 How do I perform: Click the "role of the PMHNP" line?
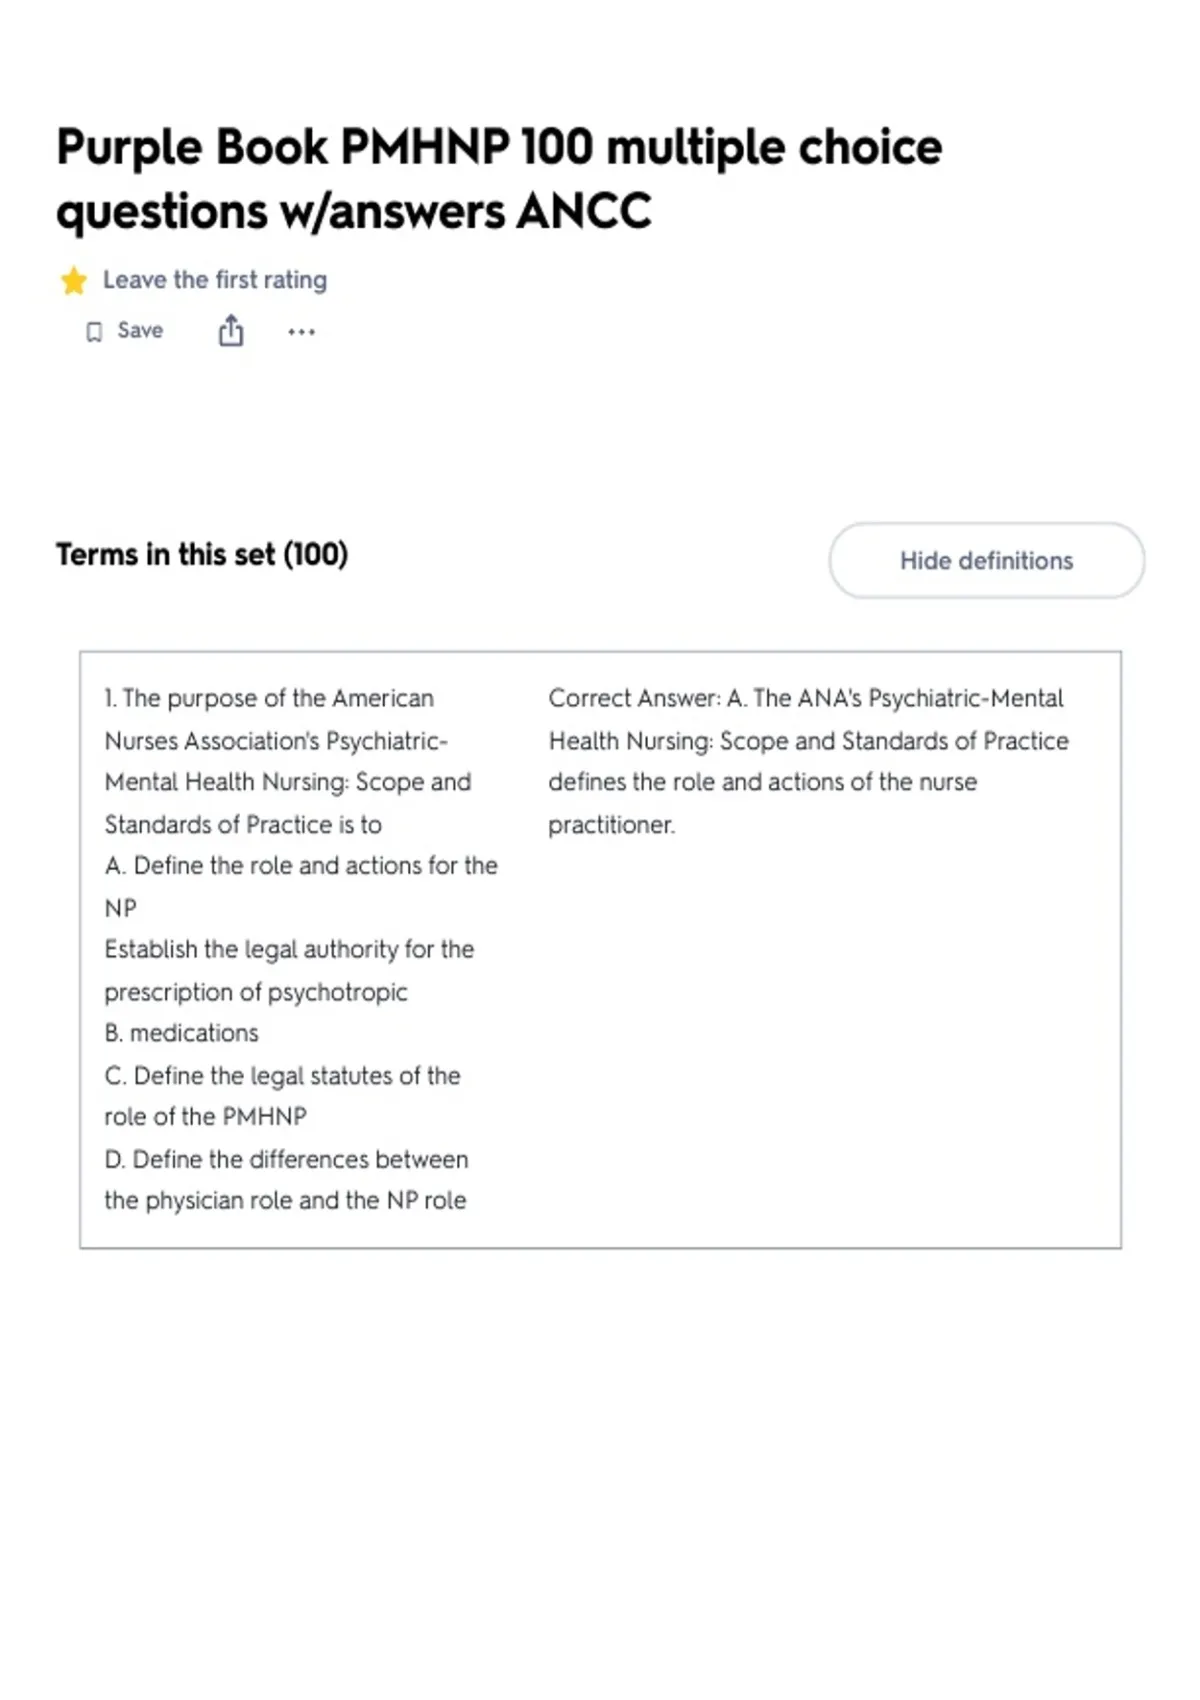pos(205,1116)
